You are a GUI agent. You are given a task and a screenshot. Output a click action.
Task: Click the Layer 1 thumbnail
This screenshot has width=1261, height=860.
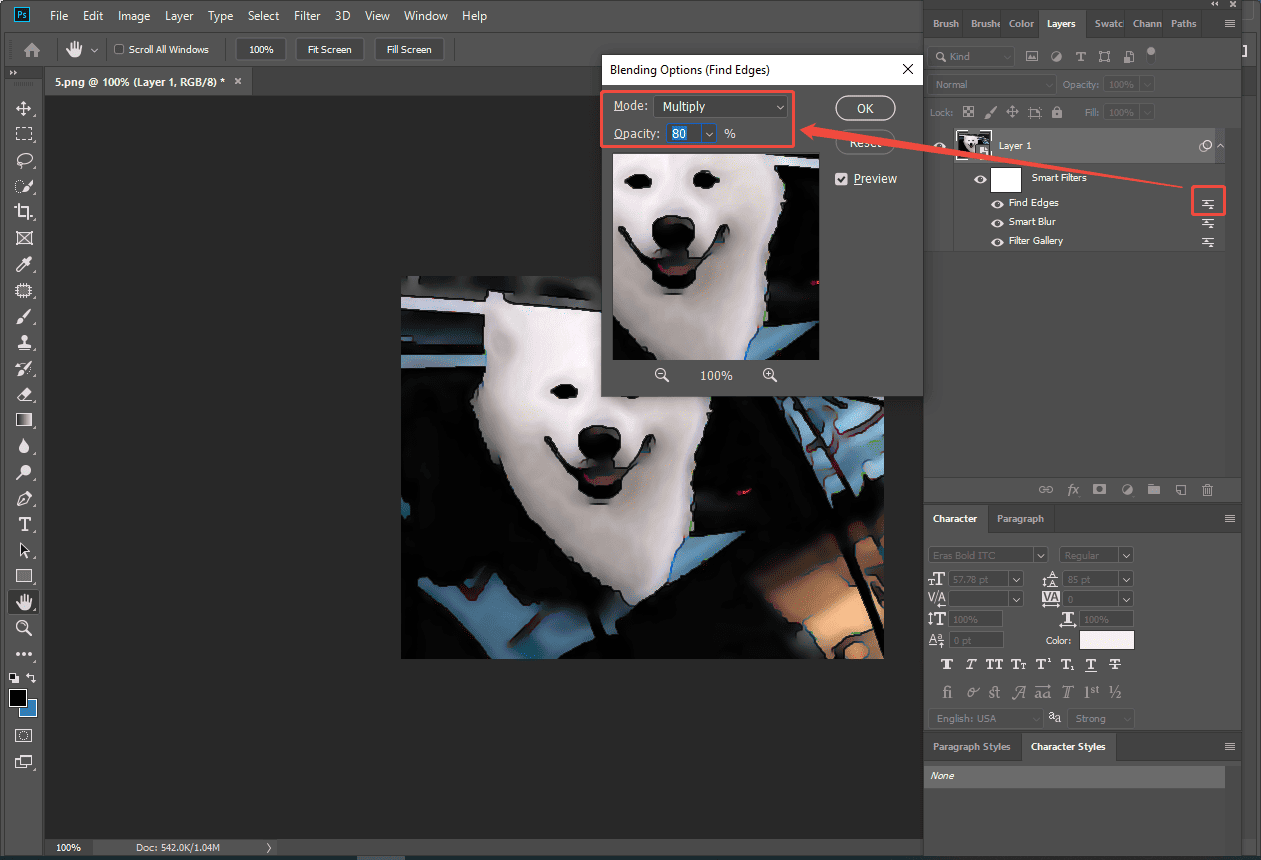(973, 144)
